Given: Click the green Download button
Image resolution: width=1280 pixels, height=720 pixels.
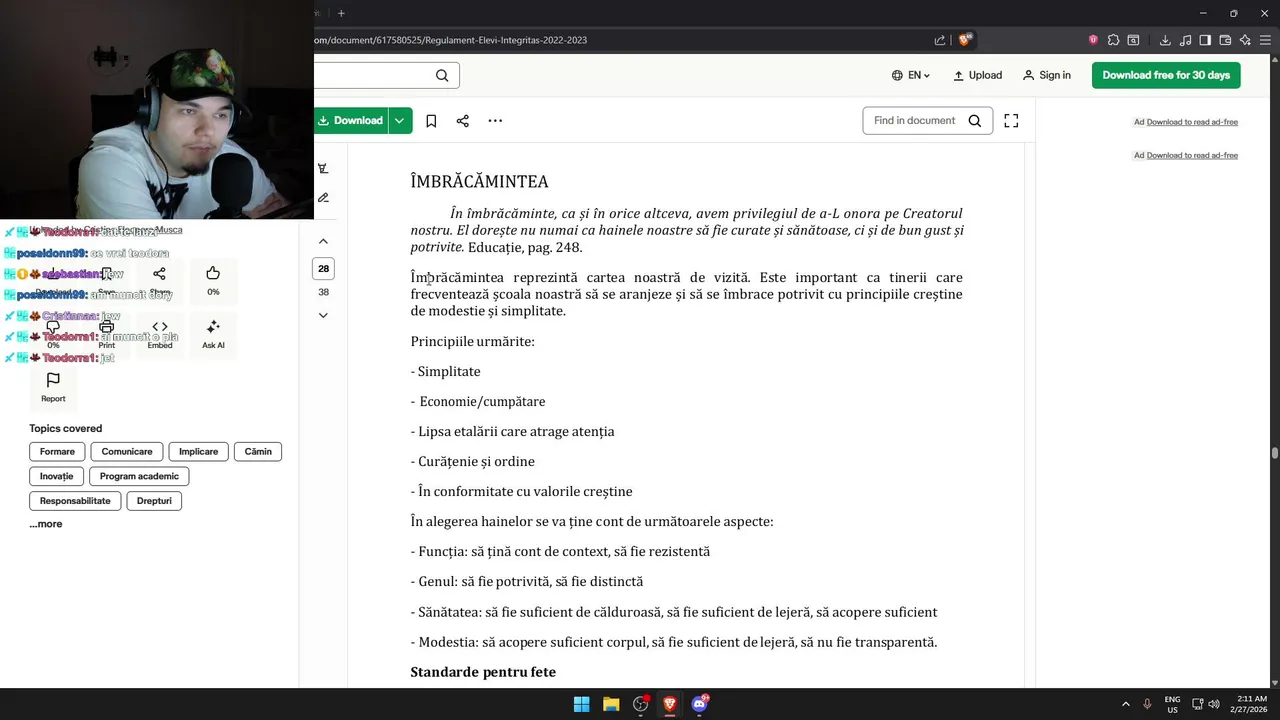Looking at the screenshot, I should (351, 121).
